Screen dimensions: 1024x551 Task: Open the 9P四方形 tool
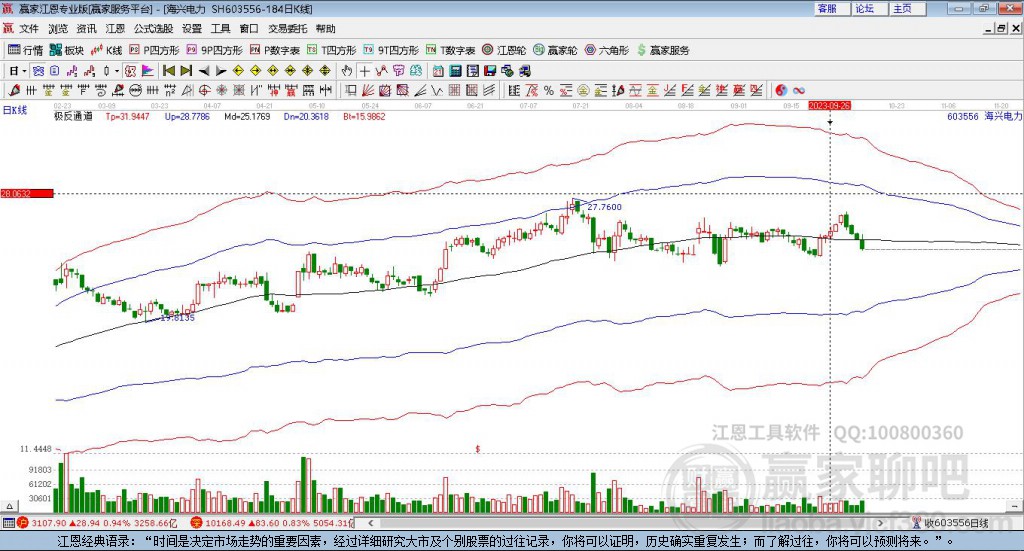click(x=214, y=50)
